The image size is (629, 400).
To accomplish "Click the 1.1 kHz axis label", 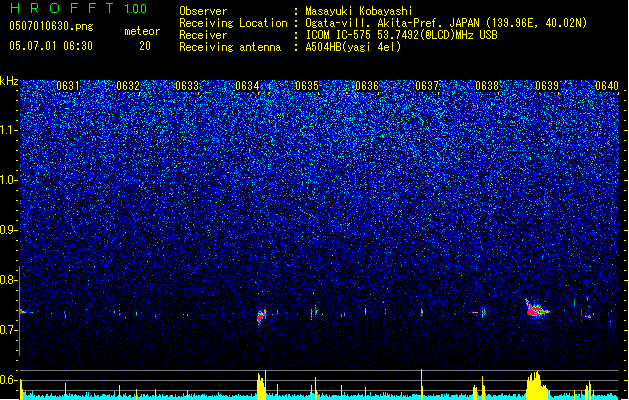I will tap(9, 130).
